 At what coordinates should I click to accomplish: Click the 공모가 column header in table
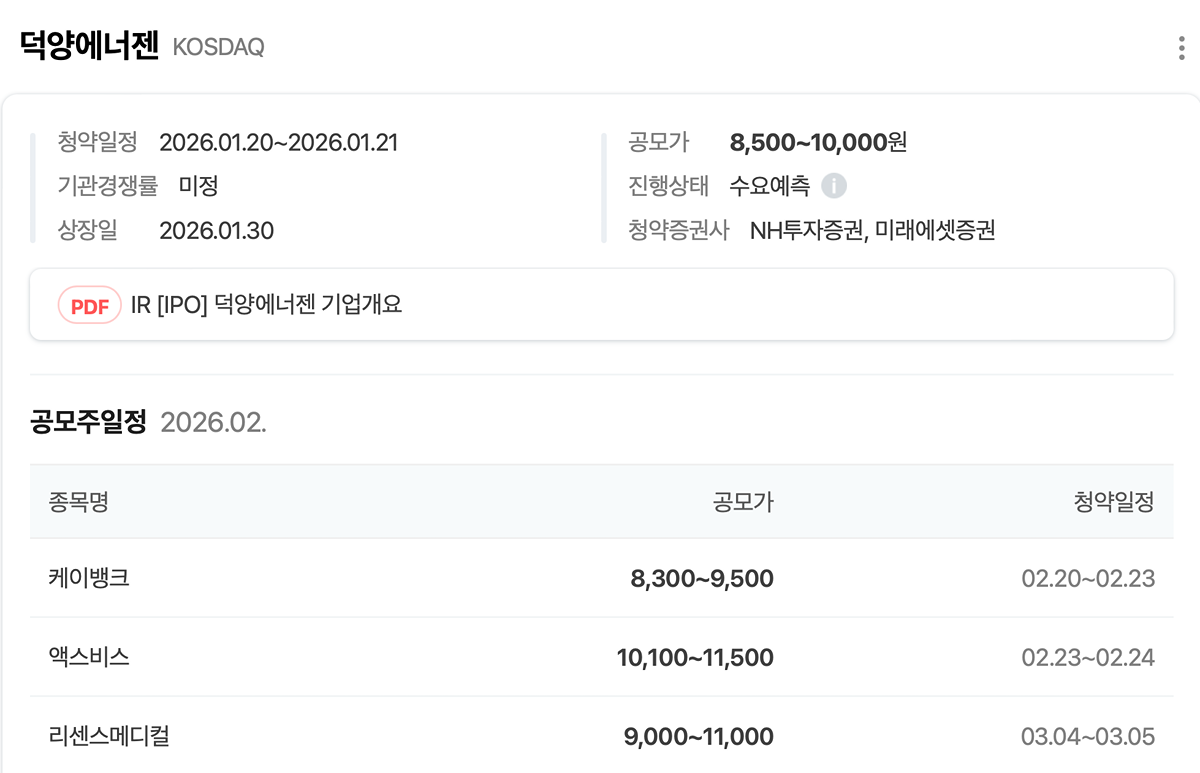pos(742,502)
